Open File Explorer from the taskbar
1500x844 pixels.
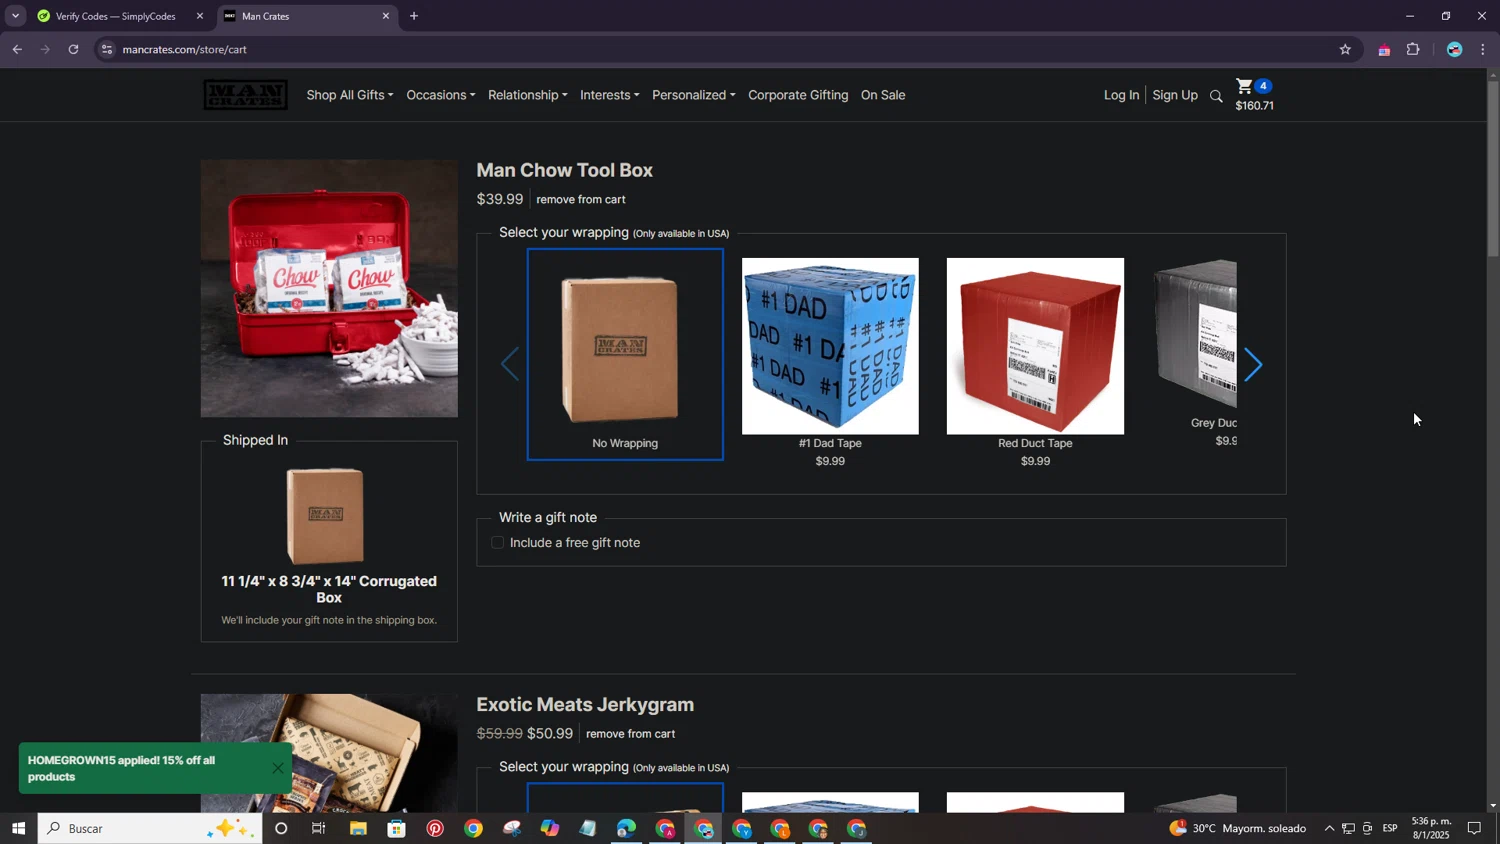click(358, 828)
